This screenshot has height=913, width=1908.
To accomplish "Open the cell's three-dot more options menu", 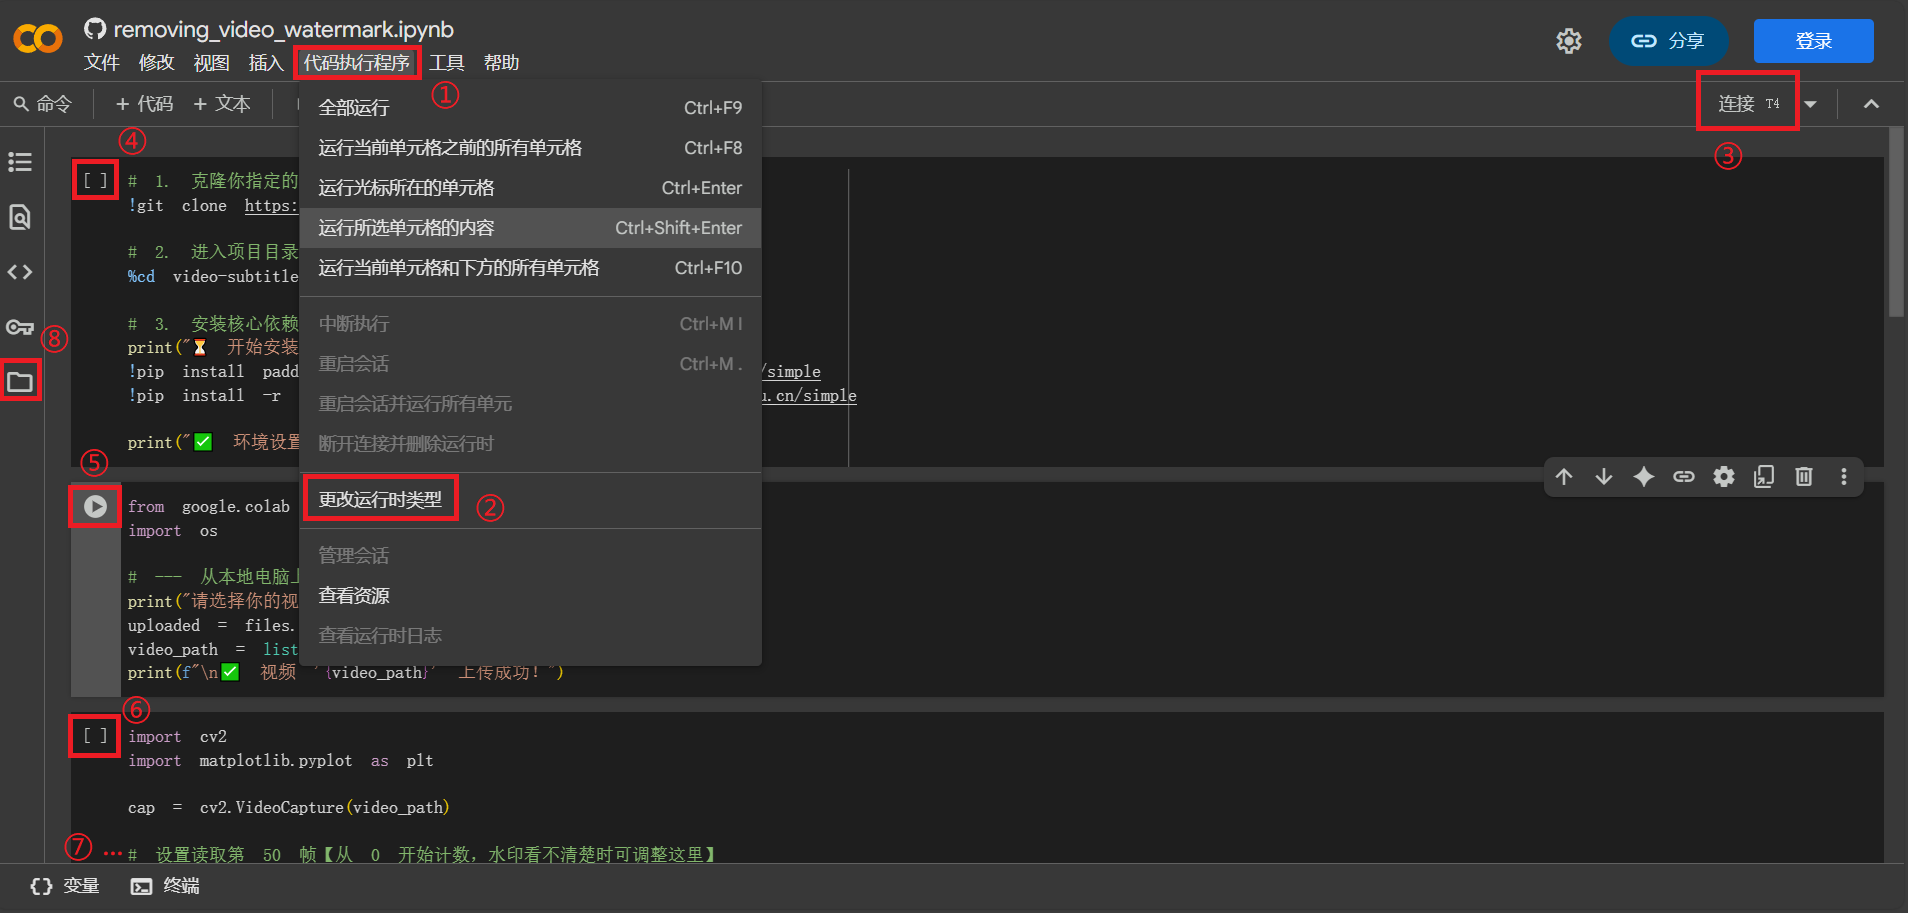I will (x=1844, y=477).
